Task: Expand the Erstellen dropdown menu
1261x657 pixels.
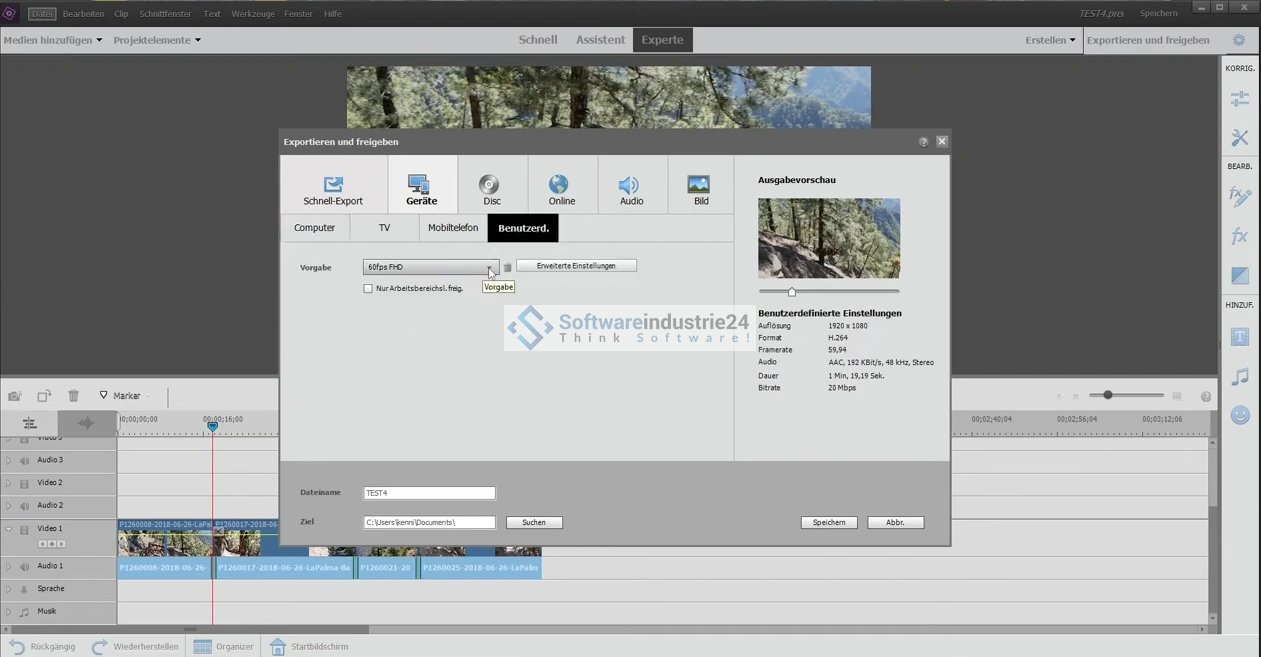Action: (x=1050, y=40)
